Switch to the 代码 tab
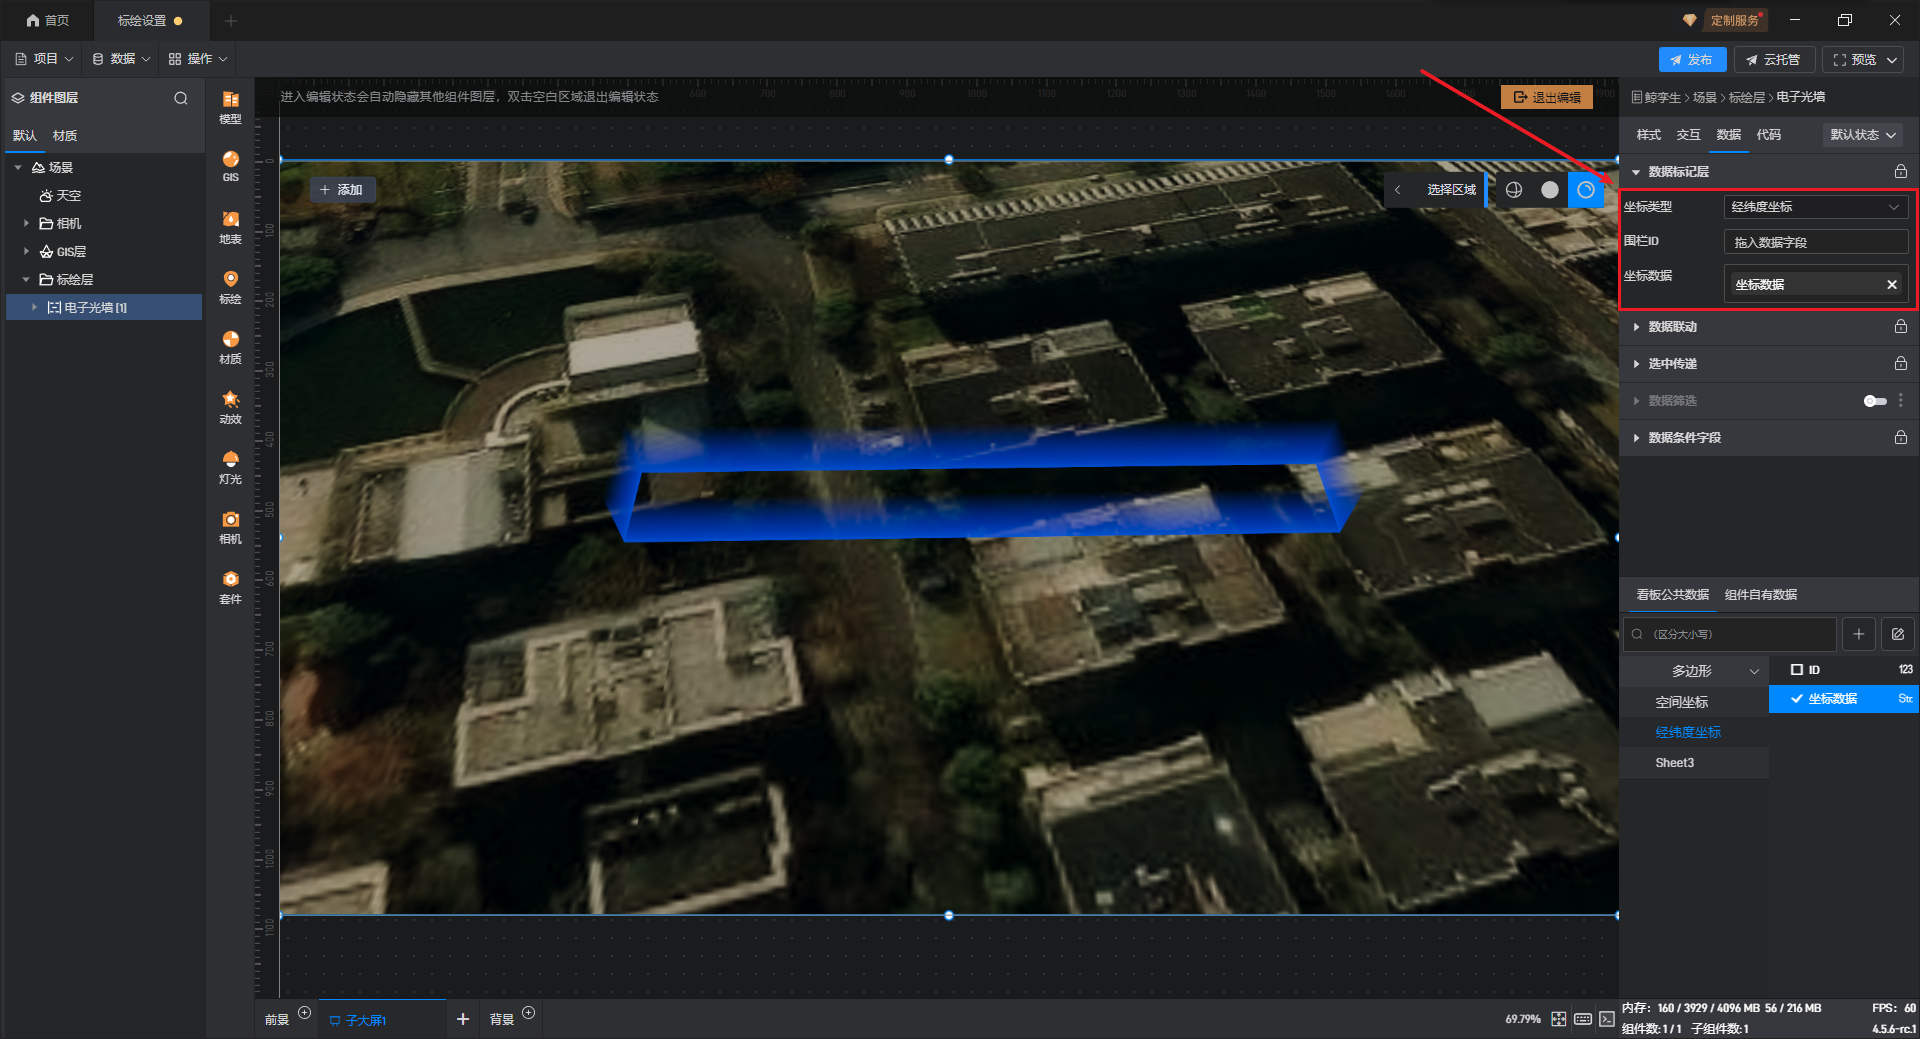Screen dimensions: 1920x1039 (1768, 135)
